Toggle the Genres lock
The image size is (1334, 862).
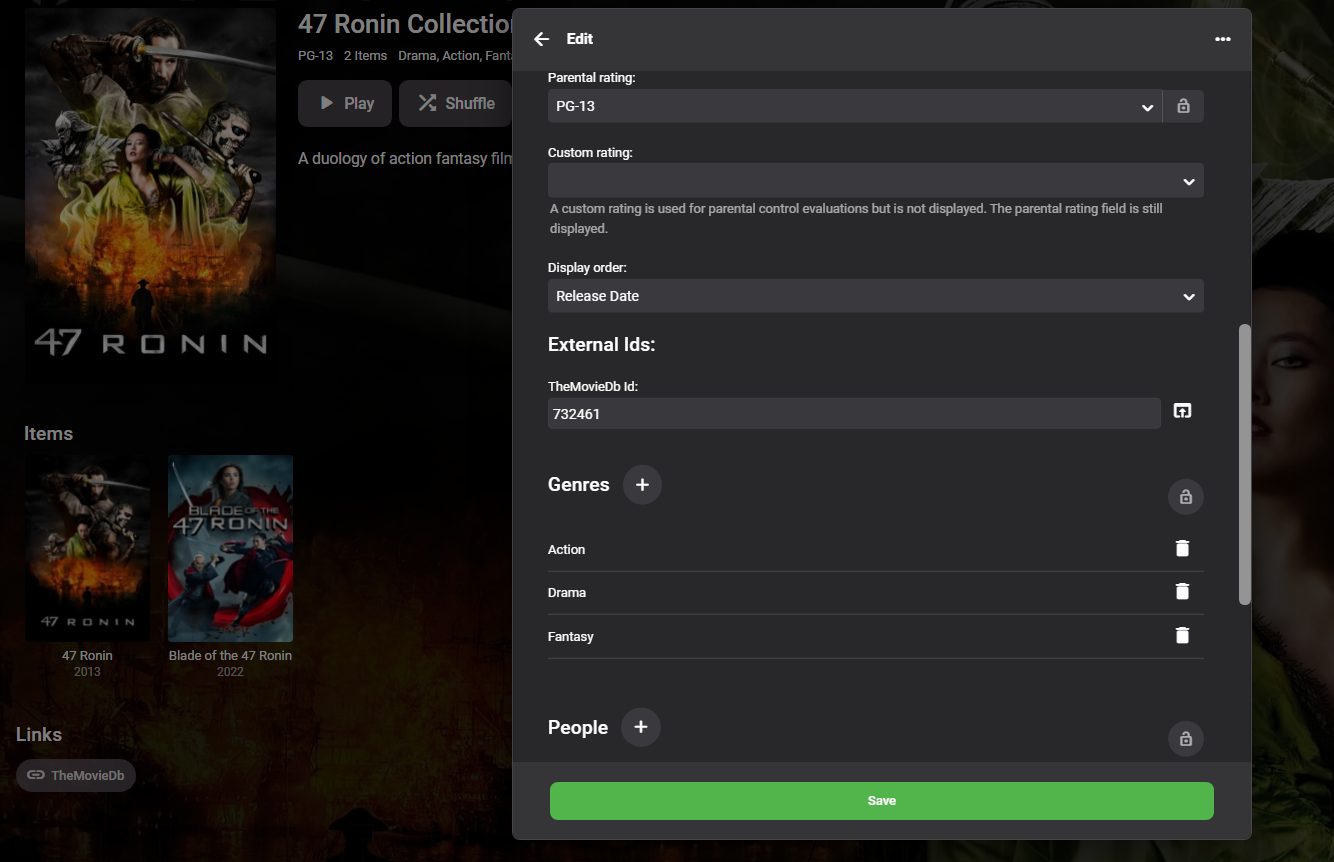[1185, 497]
